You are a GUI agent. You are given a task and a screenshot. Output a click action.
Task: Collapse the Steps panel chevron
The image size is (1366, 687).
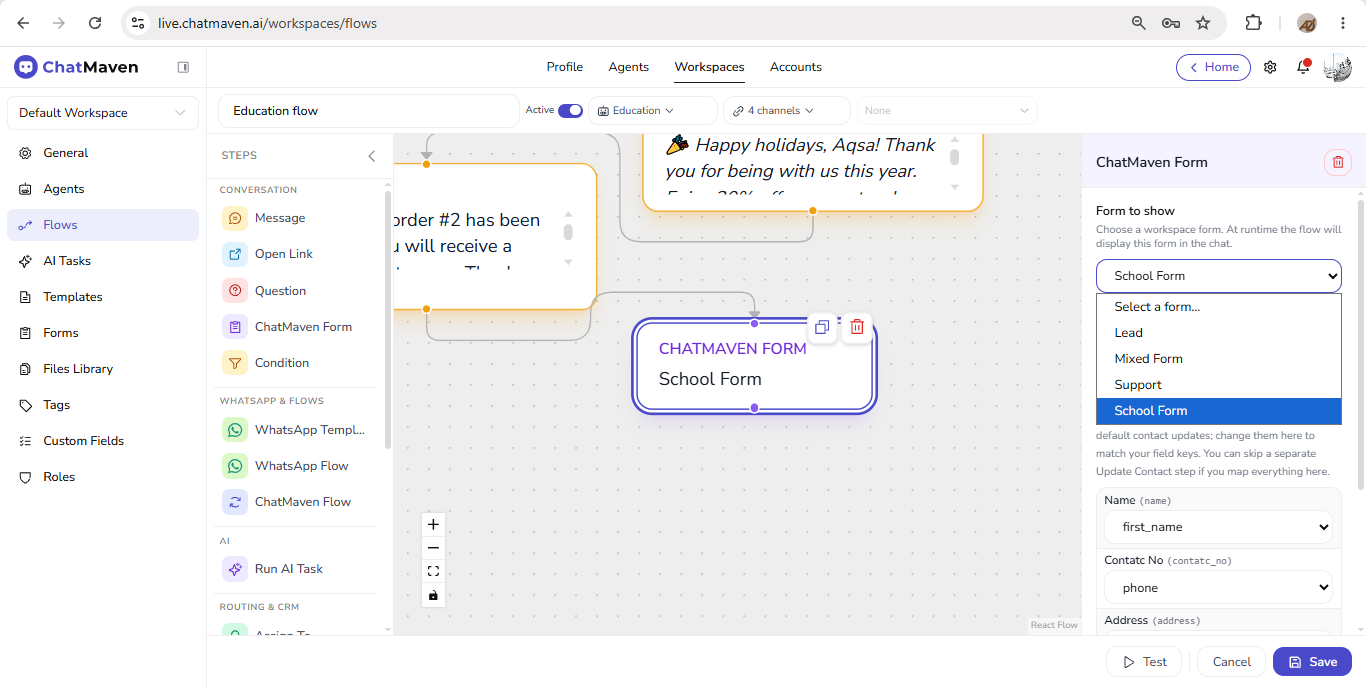coord(372,156)
